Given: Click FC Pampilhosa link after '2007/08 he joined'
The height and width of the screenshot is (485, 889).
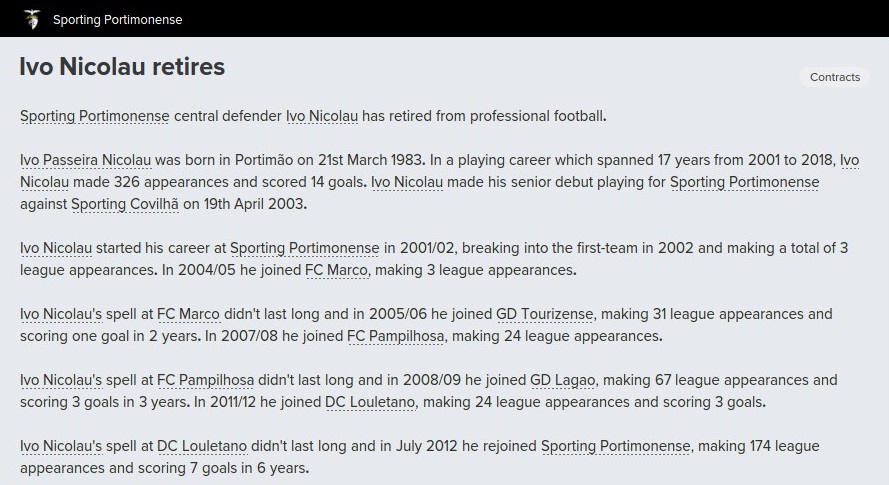Looking at the screenshot, I should [x=396, y=336].
